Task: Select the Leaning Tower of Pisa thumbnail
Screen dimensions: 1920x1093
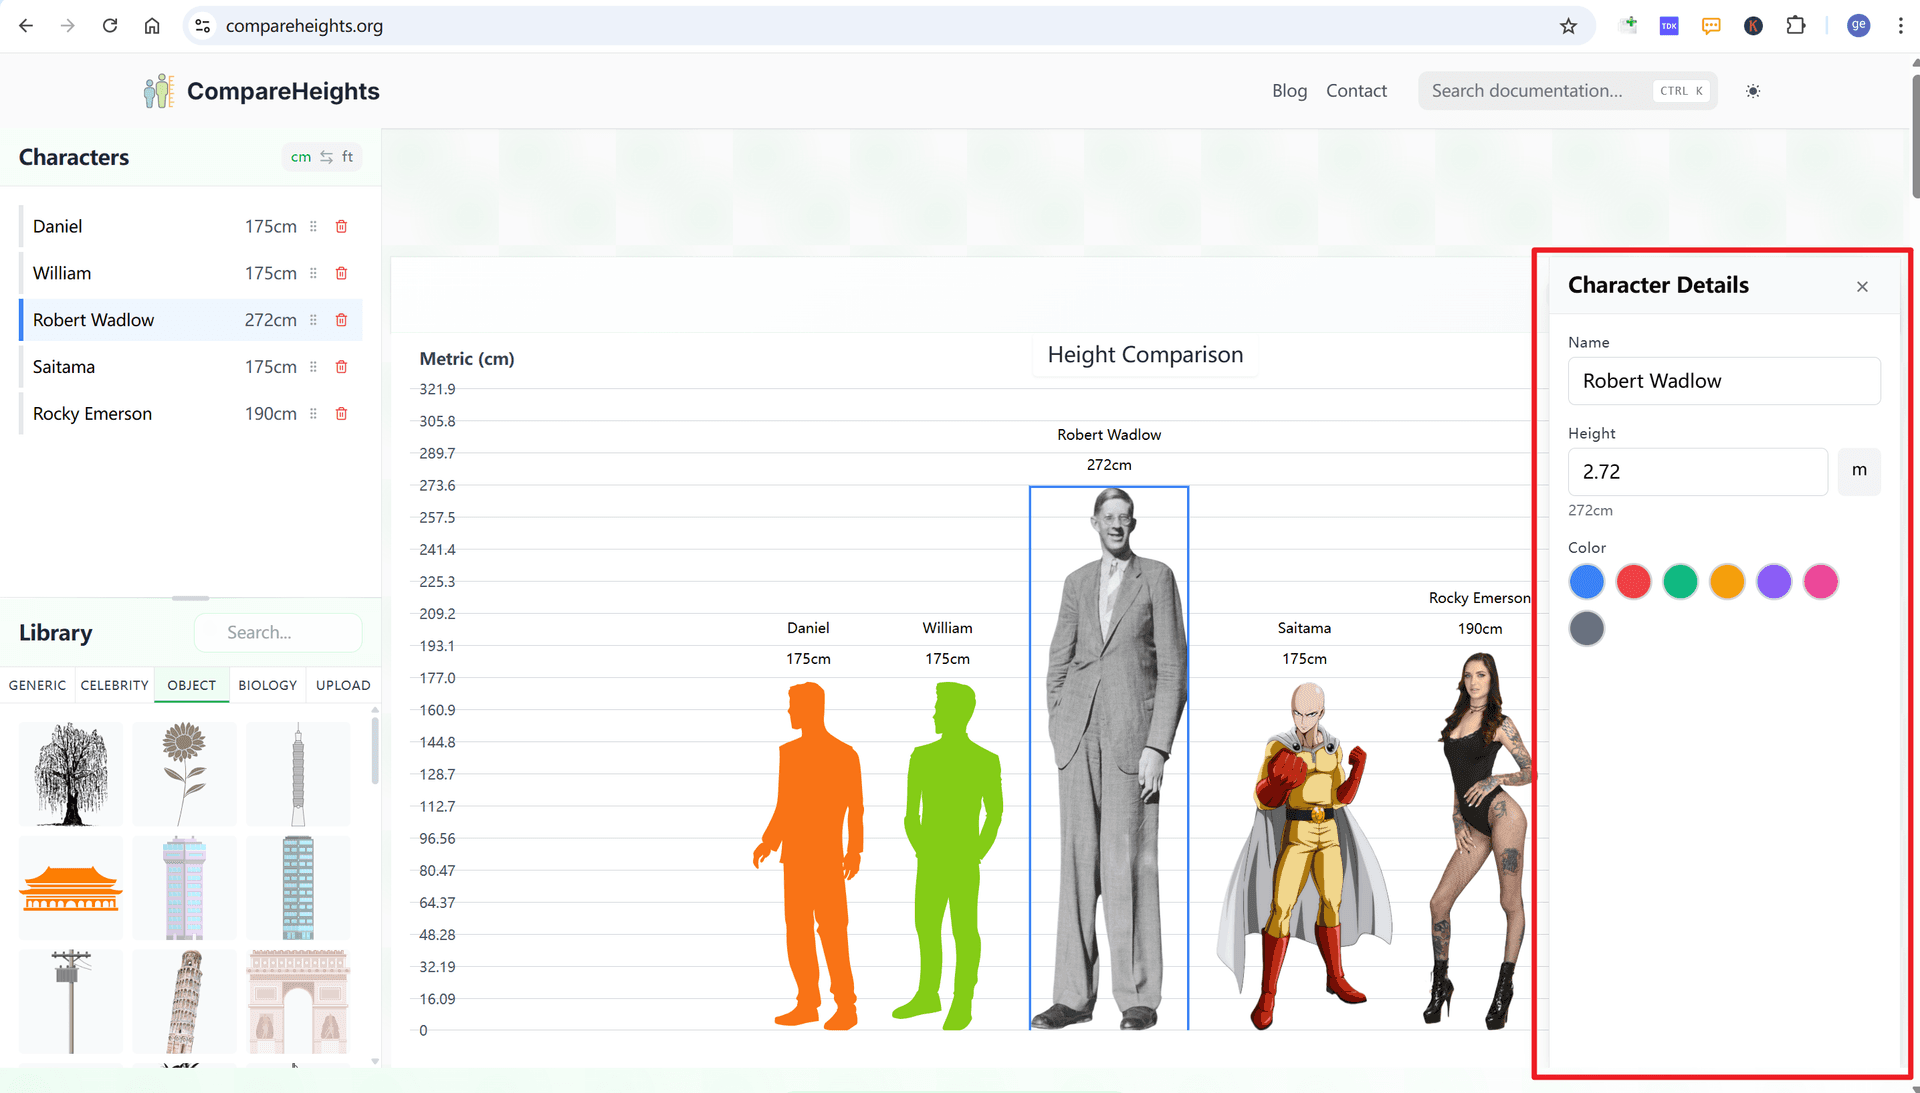Action: (x=184, y=1000)
